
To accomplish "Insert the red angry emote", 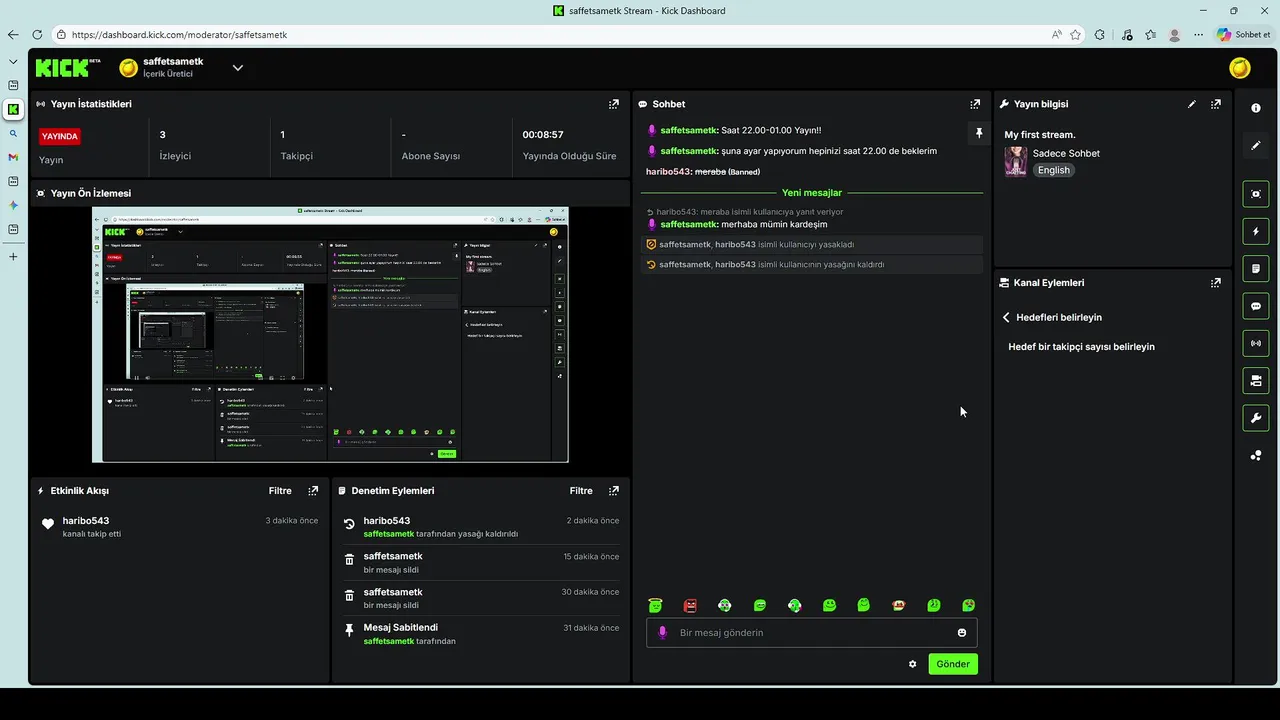I will pos(690,605).
